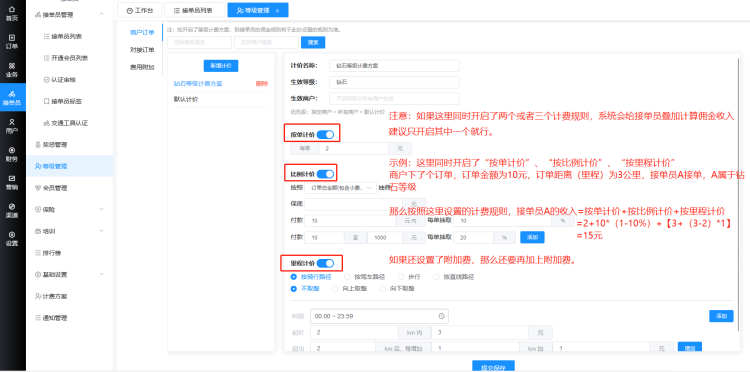Click 增加 in the 超出 km row
750x372 pixels.
pos(690,349)
